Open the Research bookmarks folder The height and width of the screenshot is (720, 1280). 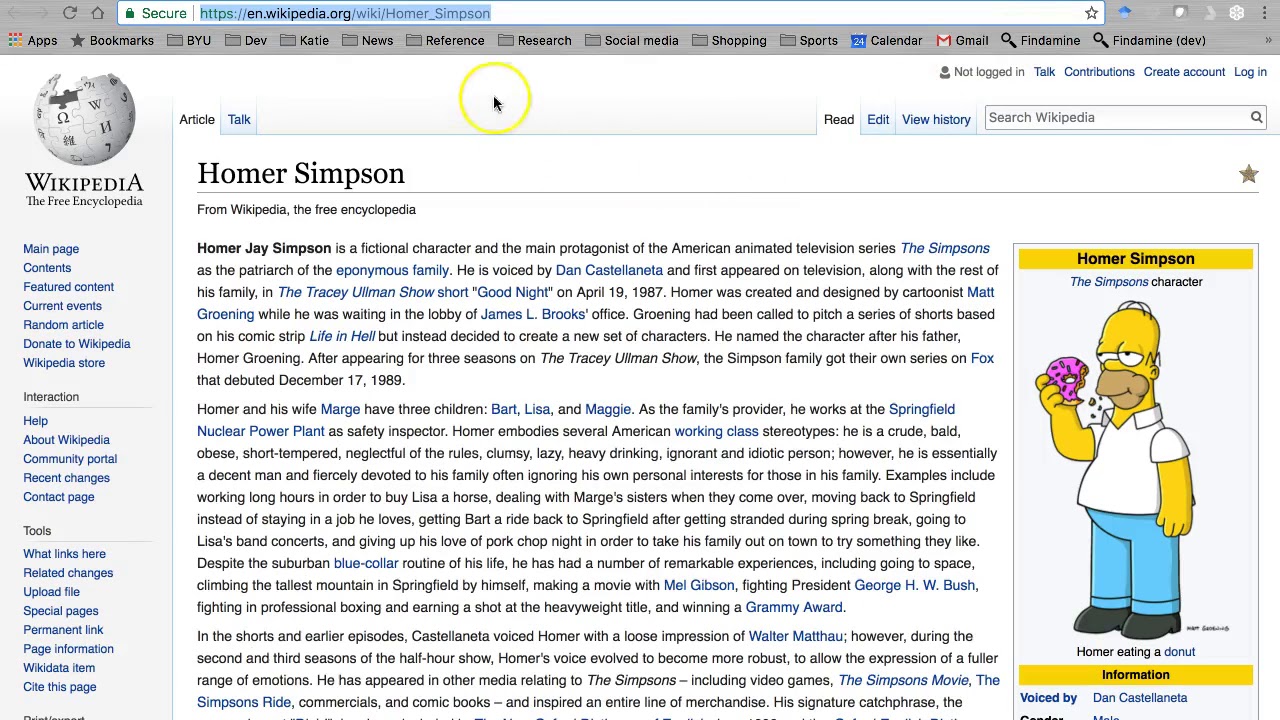pos(534,41)
